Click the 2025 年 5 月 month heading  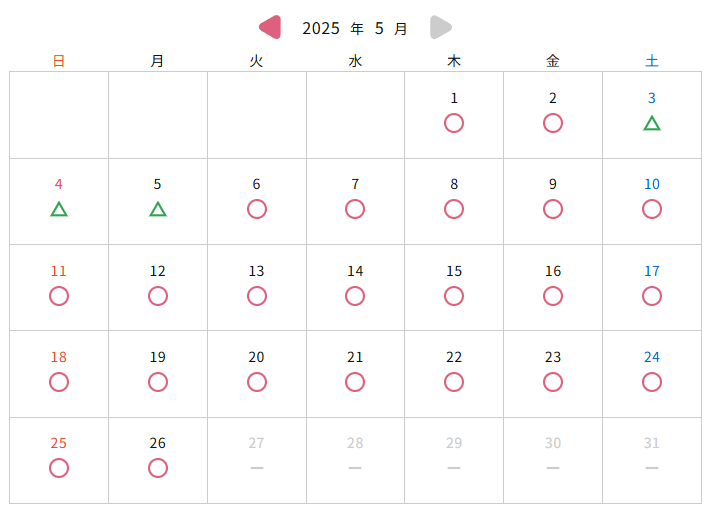tap(355, 28)
